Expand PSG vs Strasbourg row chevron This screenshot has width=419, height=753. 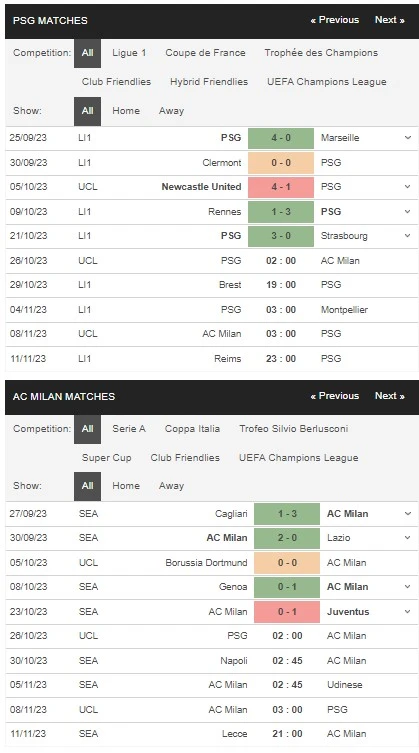(407, 236)
